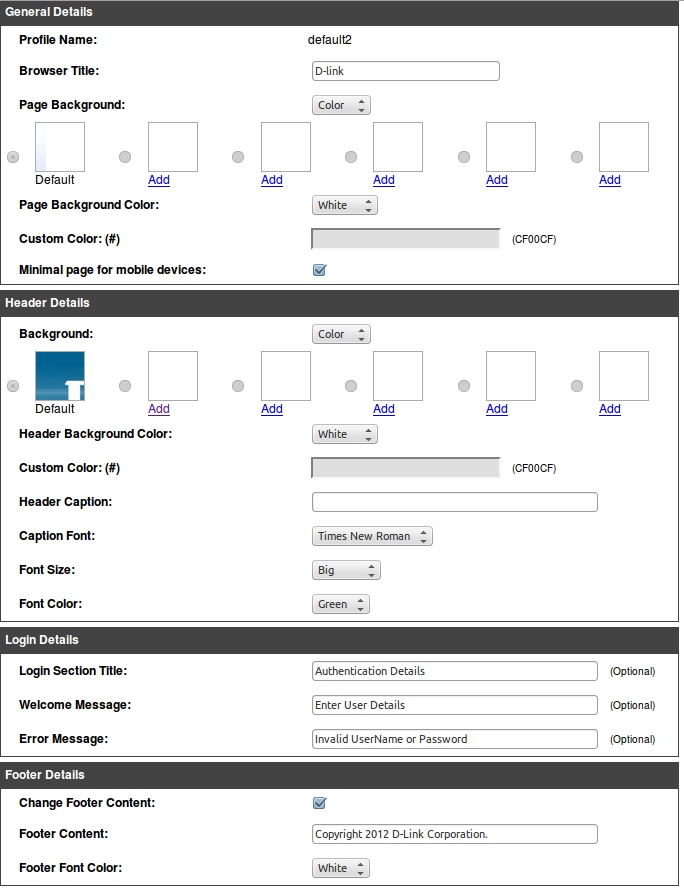684x888 pixels.
Task: Click the Default header background thumbnail
Action: (x=60, y=376)
